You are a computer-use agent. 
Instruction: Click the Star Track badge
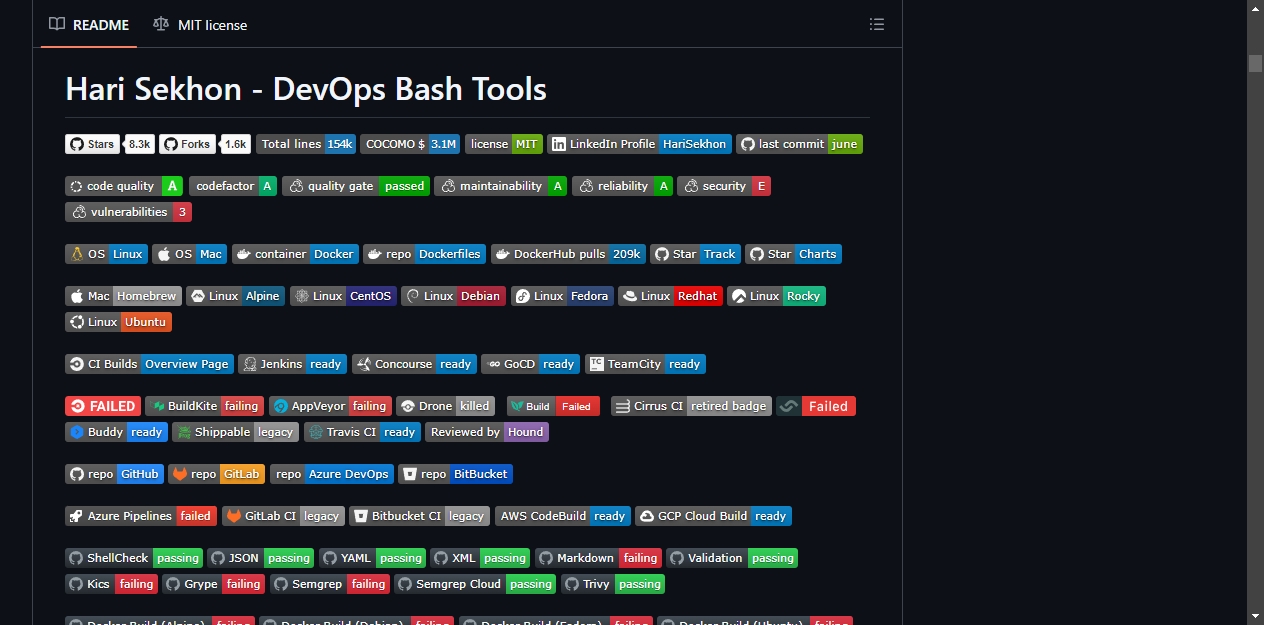696,254
